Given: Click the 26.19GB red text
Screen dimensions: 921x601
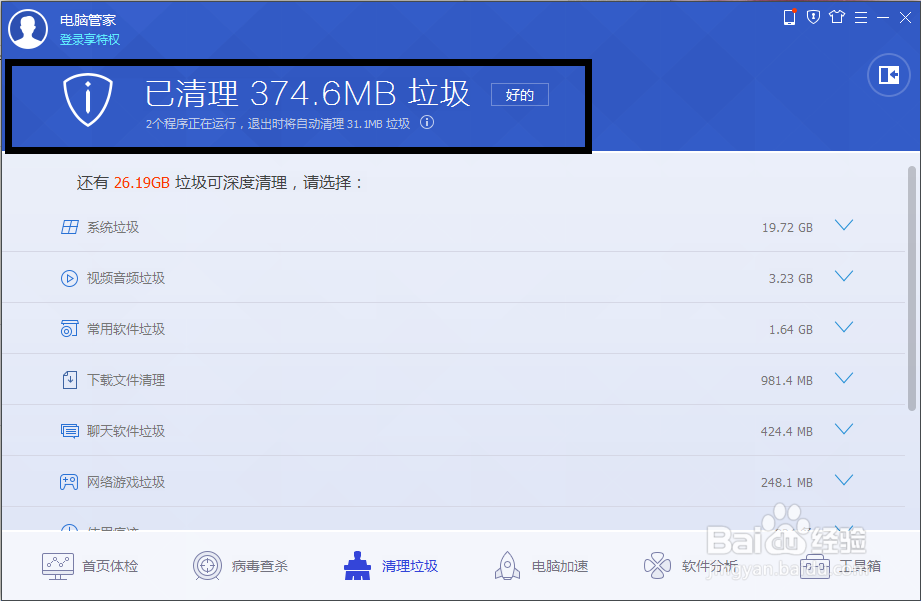Looking at the screenshot, I should [142, 183].
